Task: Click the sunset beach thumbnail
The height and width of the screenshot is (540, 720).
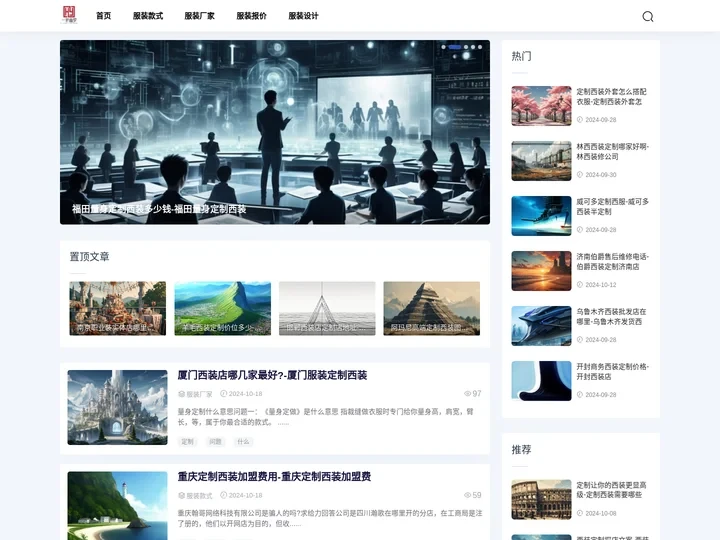Action: point(541,271)
